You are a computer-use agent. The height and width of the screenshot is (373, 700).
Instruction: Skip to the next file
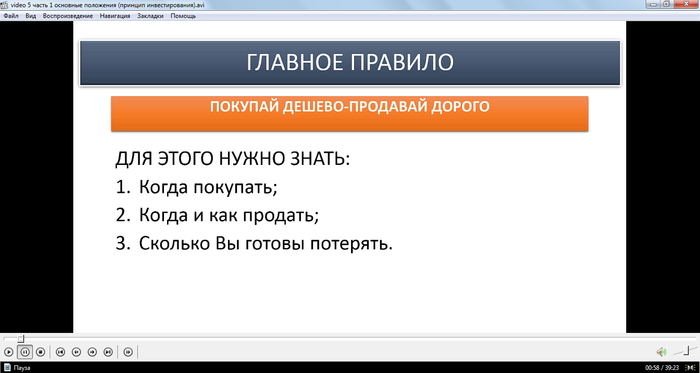(108, 352)
